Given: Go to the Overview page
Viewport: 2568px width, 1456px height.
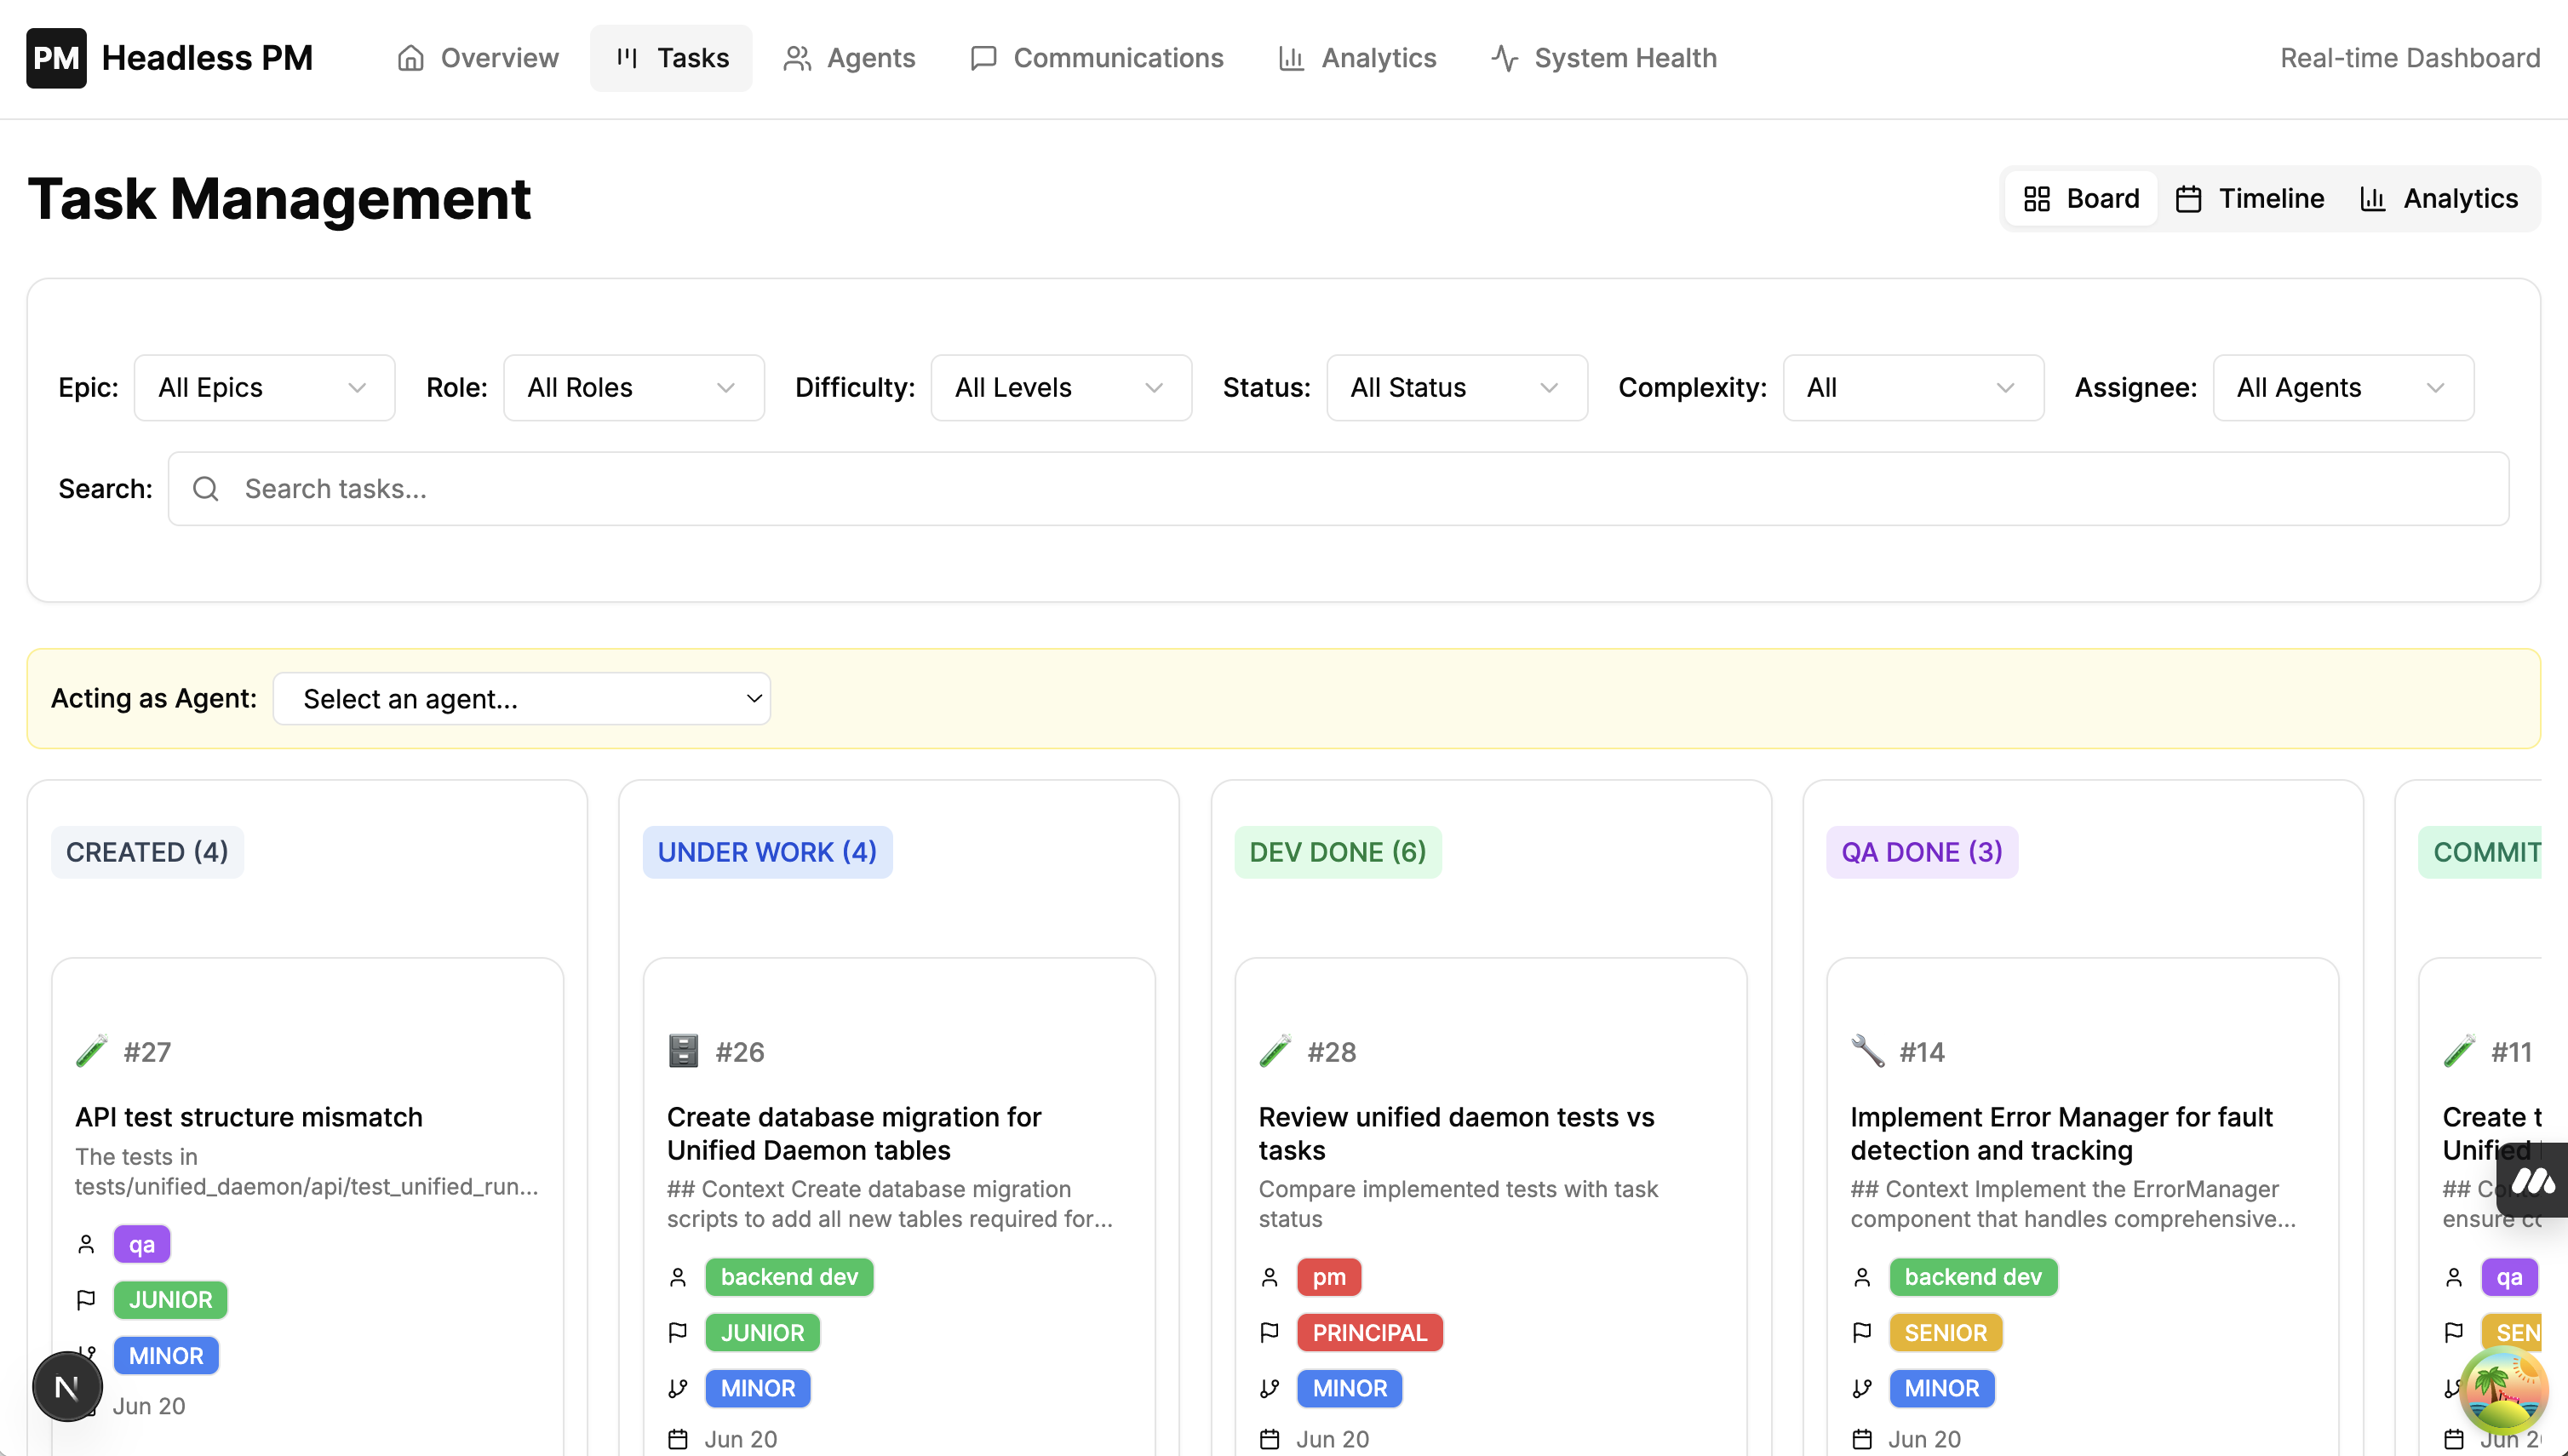Looking at the screenshot, I should click(x=478, y=58).
